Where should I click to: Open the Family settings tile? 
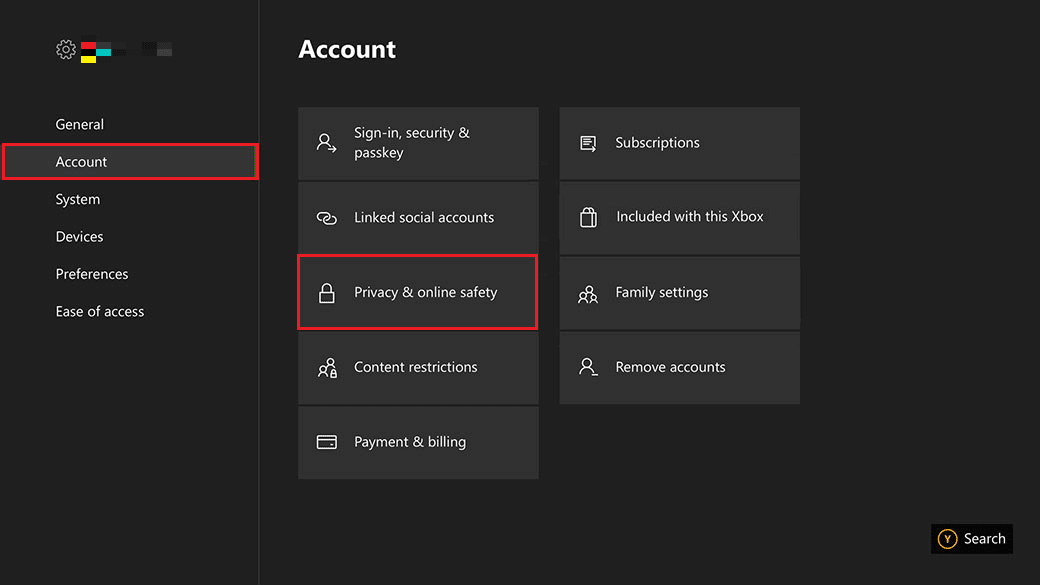click(x=680, y=292)
